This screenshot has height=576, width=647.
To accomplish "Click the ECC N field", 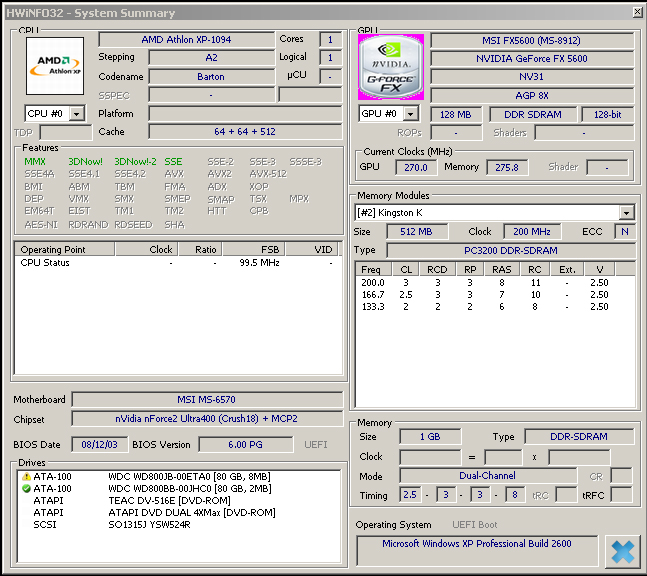I will pos(625,231).
